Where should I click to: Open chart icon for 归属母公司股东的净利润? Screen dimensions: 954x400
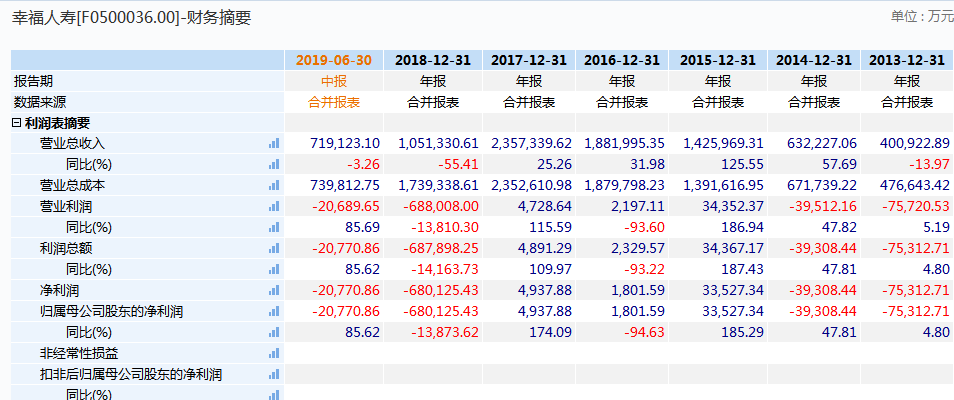point(273,311)
